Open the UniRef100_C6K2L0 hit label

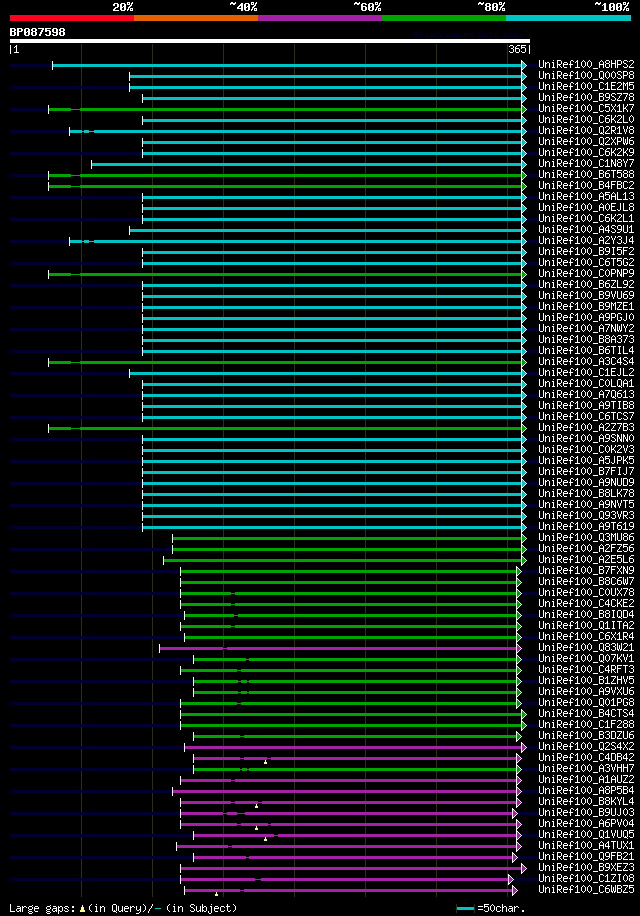[586, 119]
